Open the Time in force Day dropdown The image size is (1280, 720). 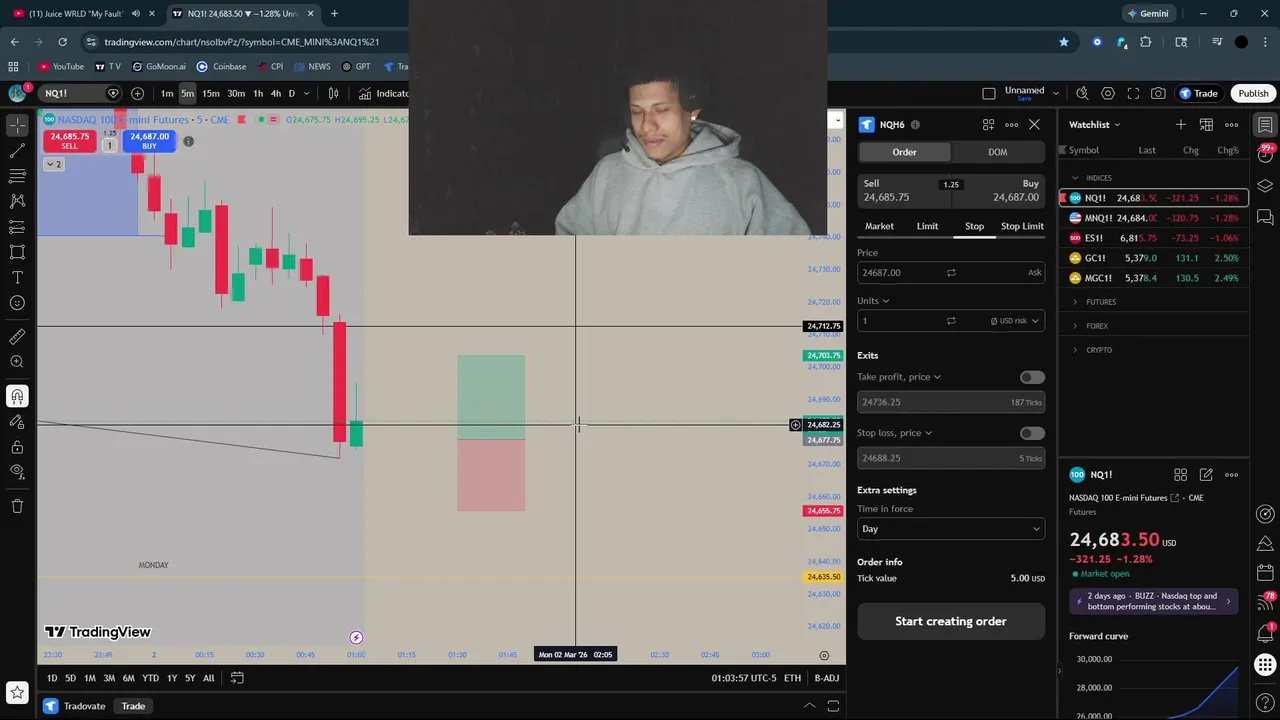[x=950, y=529]
